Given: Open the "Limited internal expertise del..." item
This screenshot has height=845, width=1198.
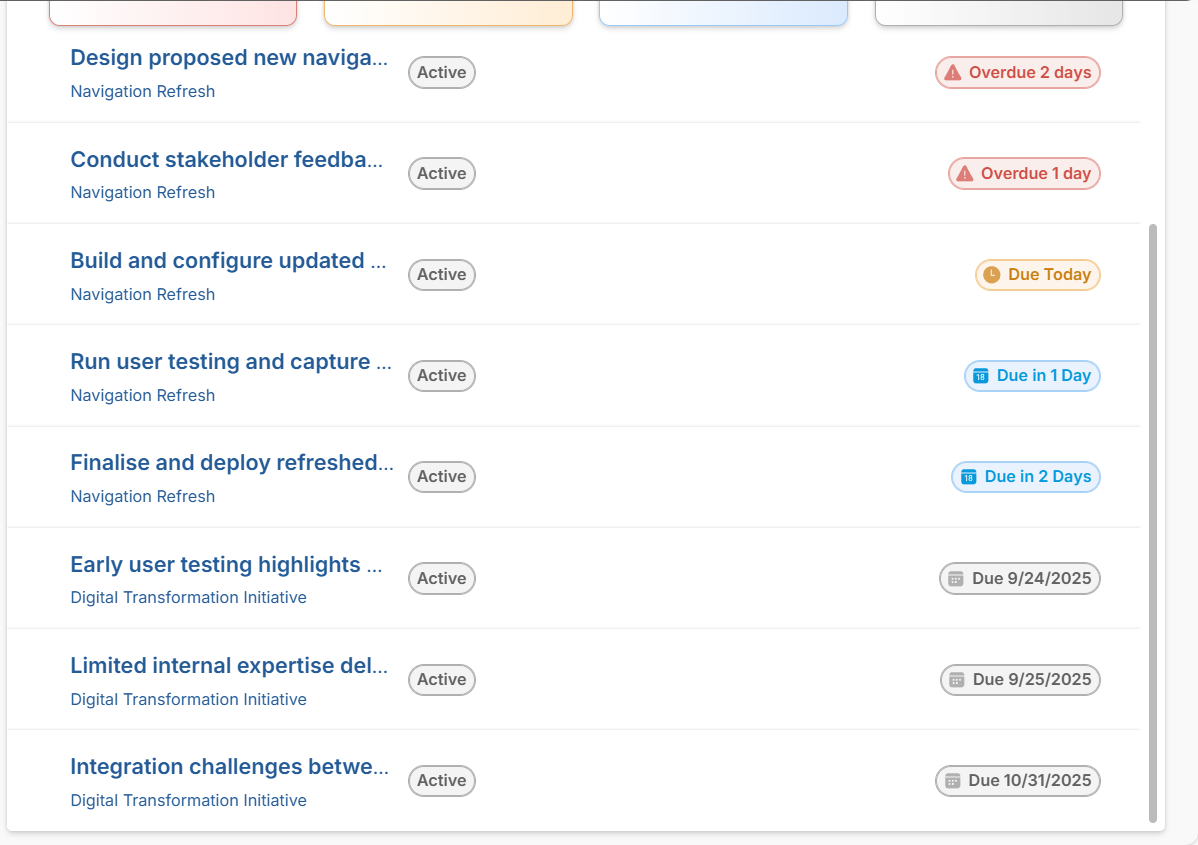Looking at the screenshot, I should coord(229,666).
